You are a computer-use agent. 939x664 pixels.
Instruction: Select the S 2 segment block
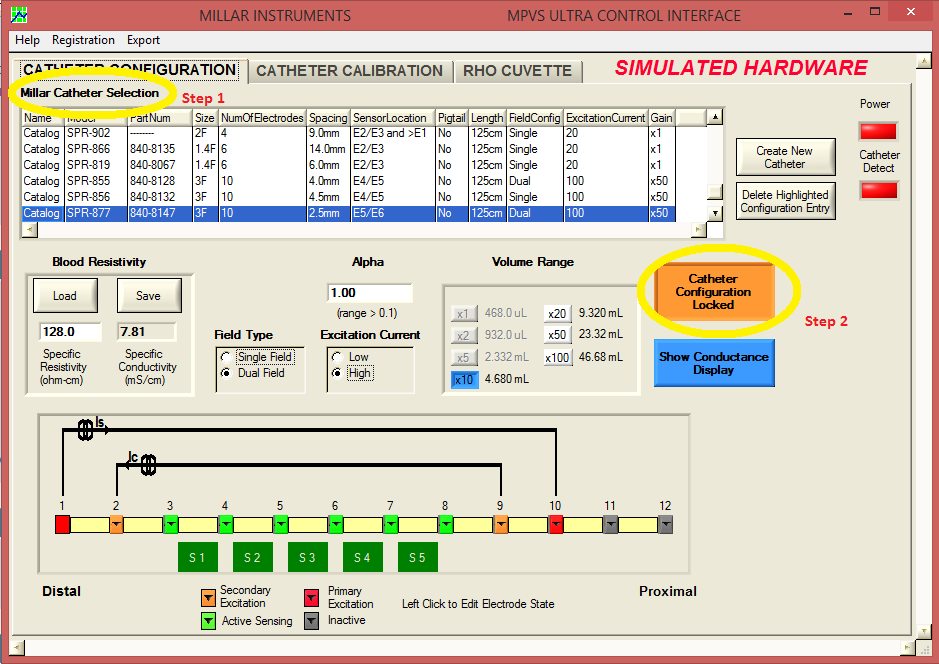[253, 557]
